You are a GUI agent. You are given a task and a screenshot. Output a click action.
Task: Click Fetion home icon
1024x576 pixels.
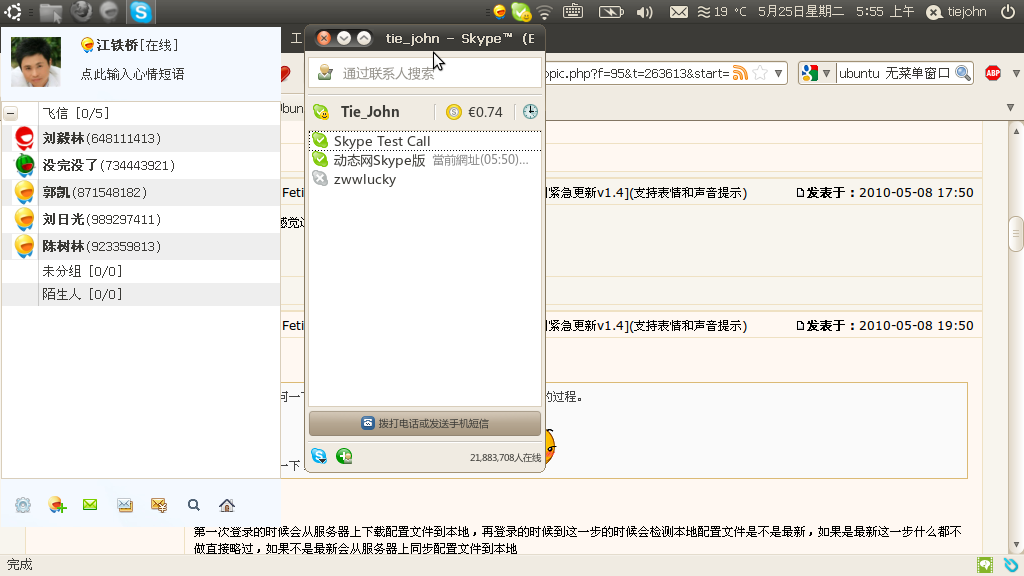pos(227,505)
